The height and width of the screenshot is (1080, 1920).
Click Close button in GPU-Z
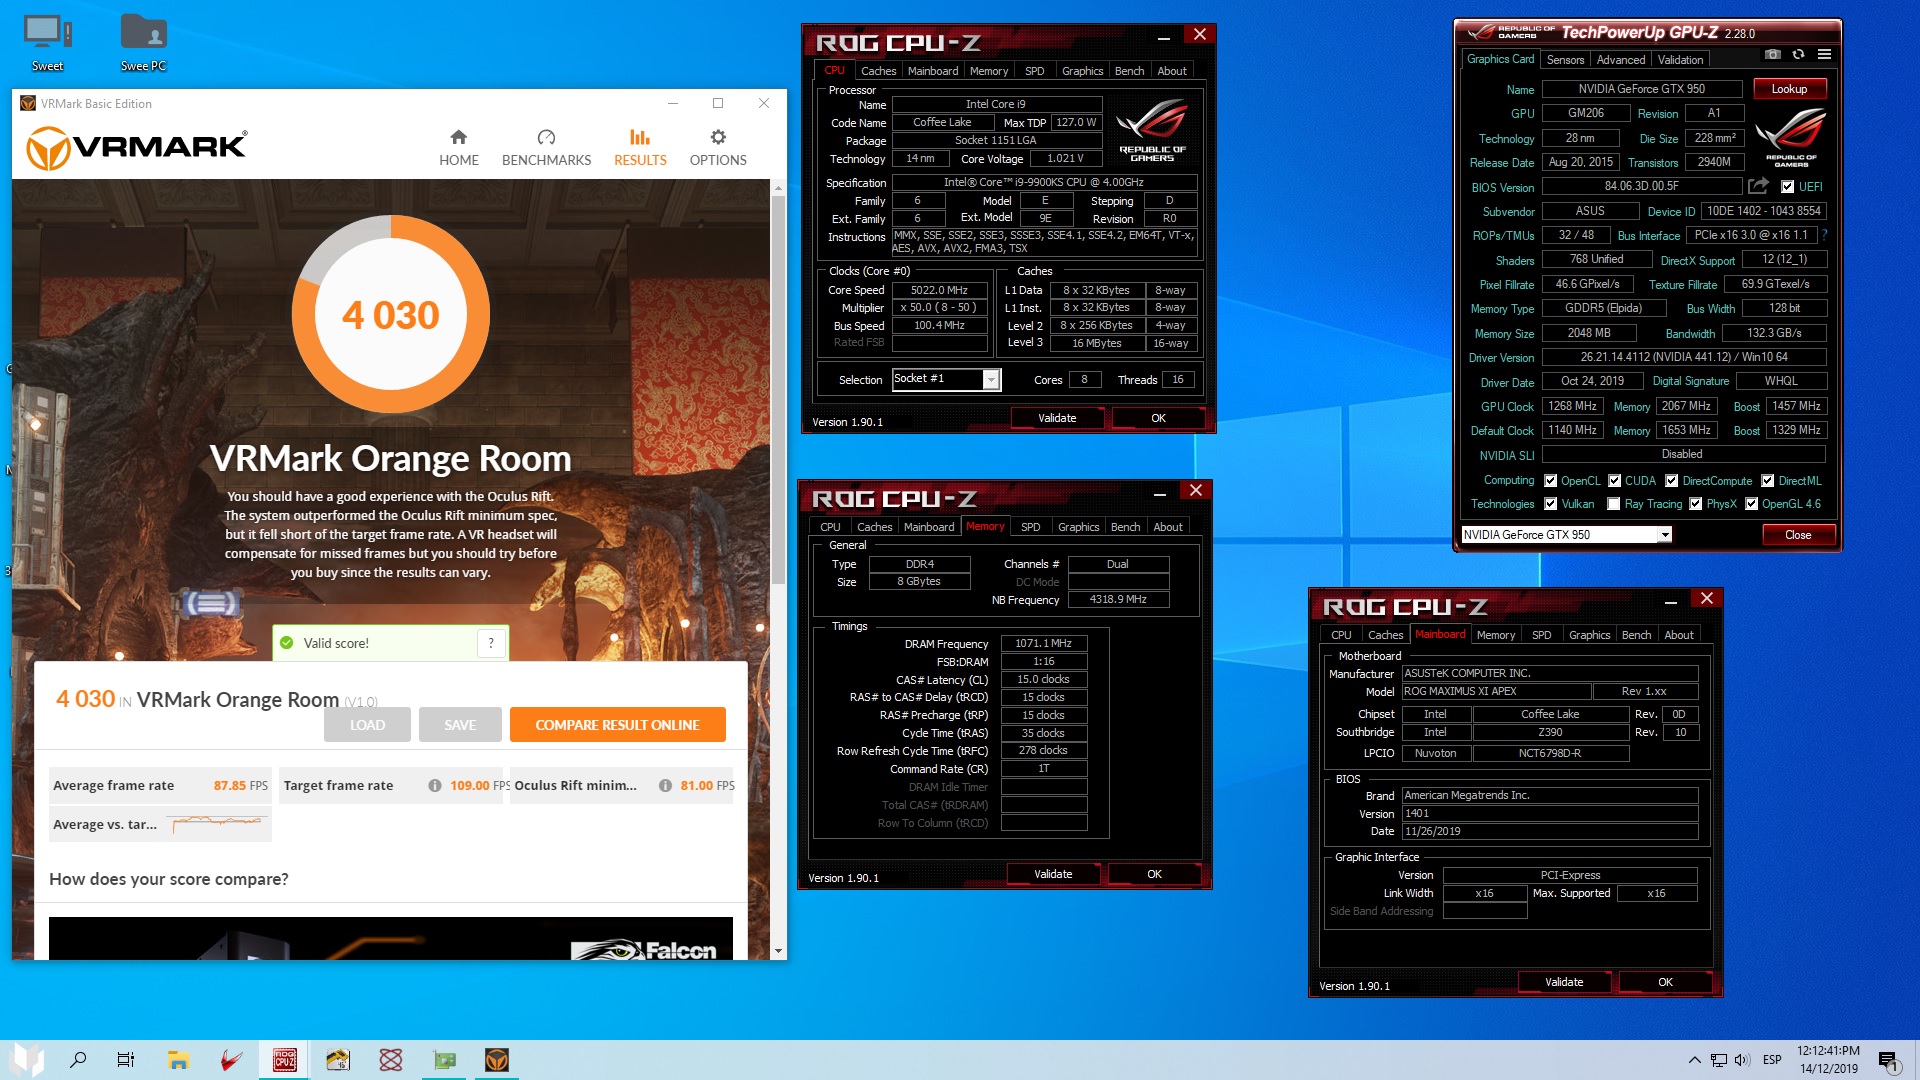1797,535
